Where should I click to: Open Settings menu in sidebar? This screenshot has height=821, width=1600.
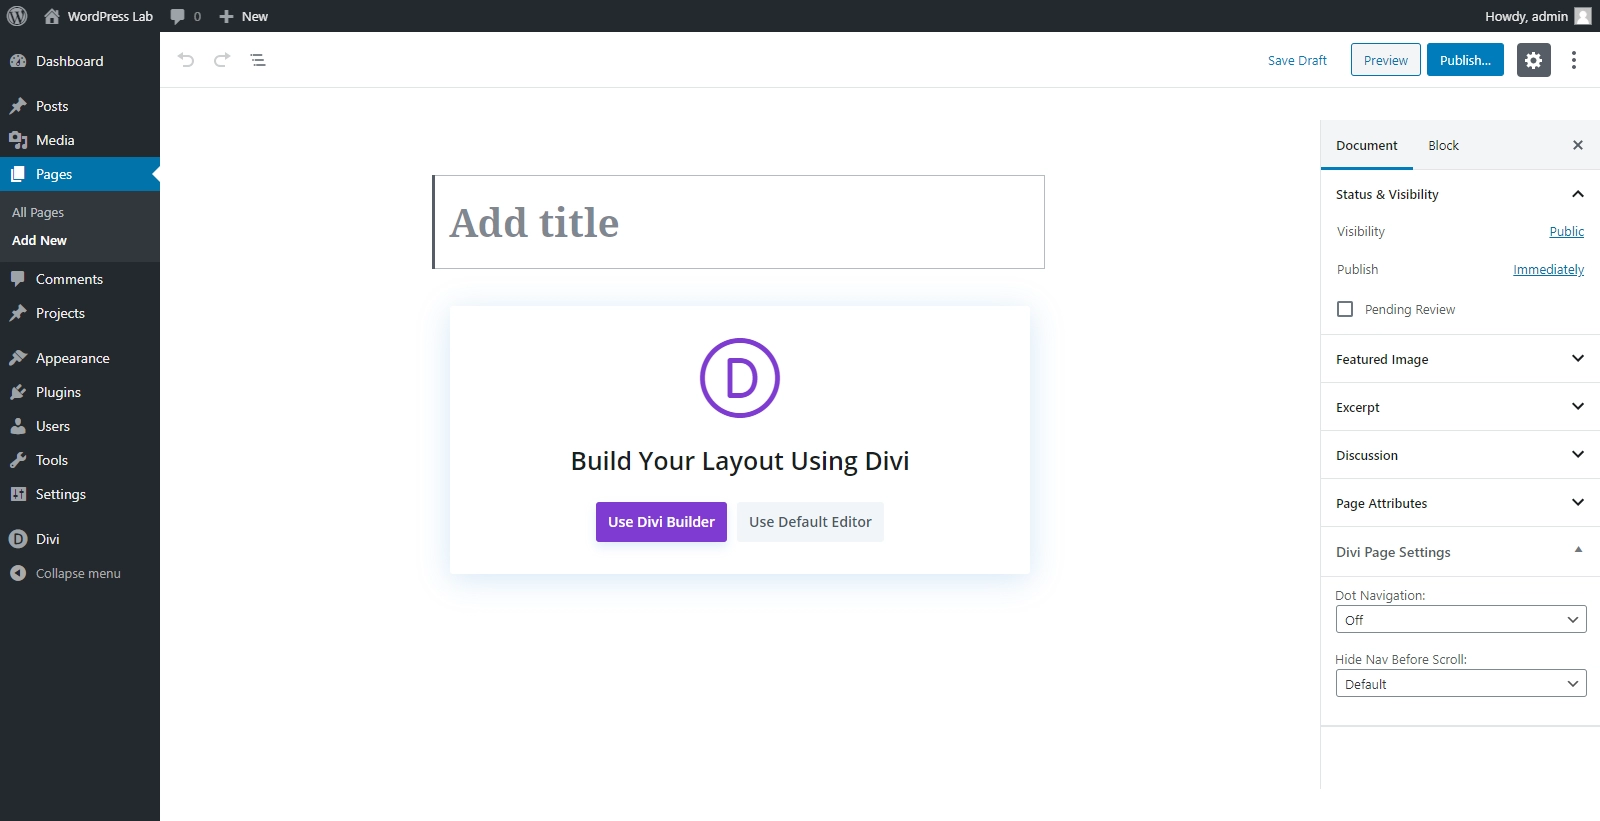80,494
